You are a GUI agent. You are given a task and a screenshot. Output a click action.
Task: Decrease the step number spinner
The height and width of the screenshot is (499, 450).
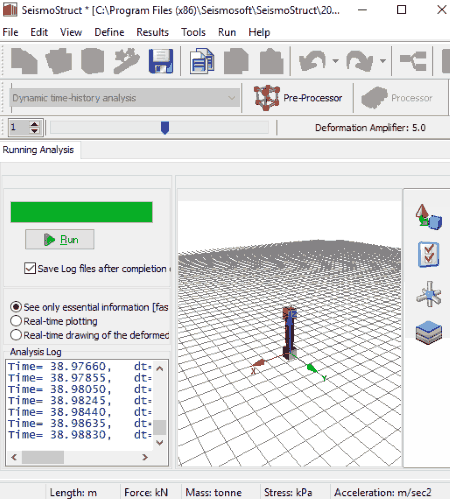(34, 131)
